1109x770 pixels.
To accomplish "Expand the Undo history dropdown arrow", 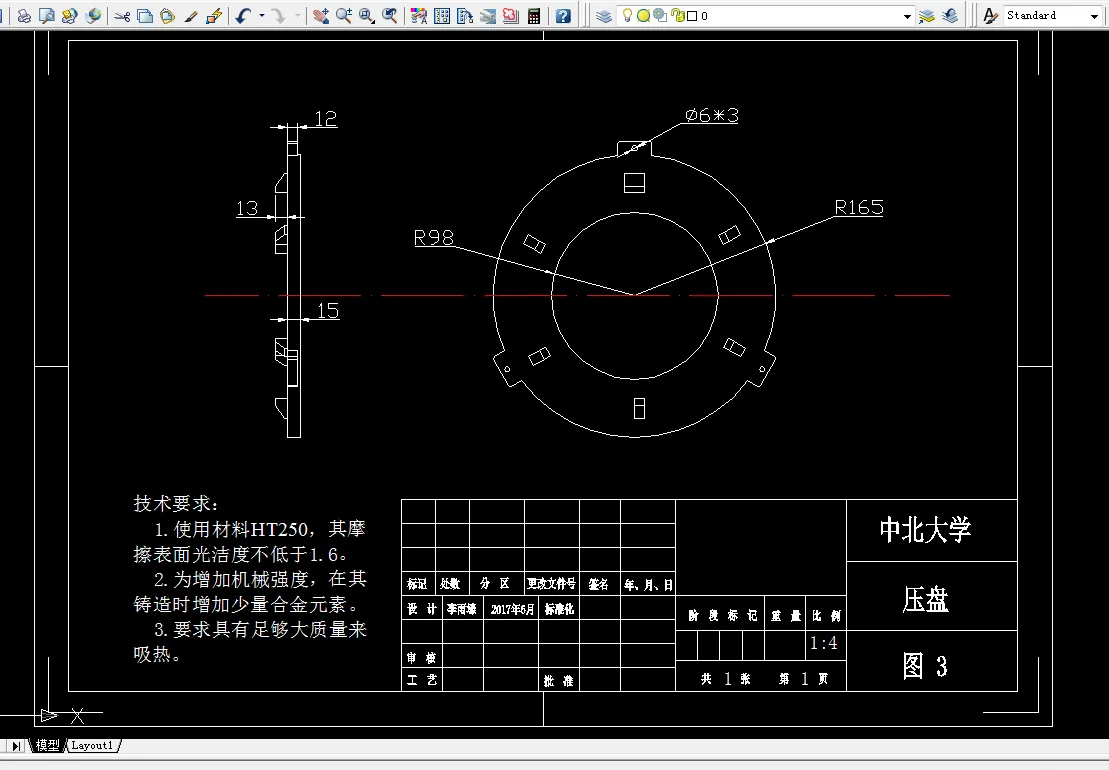I will [x=262, y=16].
